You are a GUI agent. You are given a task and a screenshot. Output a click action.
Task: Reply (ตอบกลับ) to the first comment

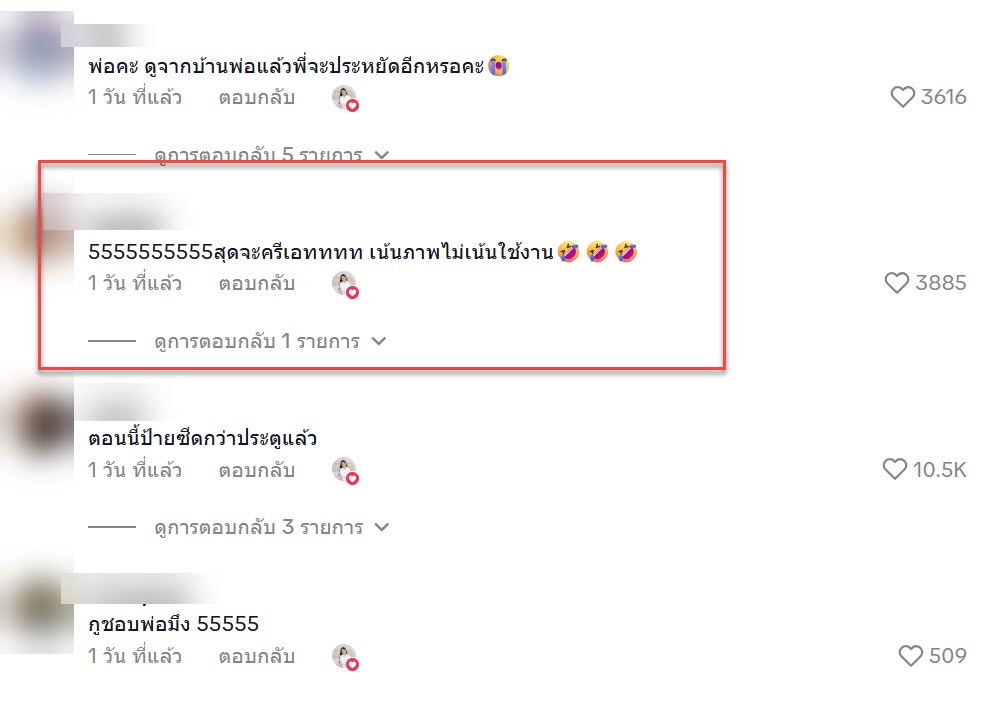tap(257, 97)
